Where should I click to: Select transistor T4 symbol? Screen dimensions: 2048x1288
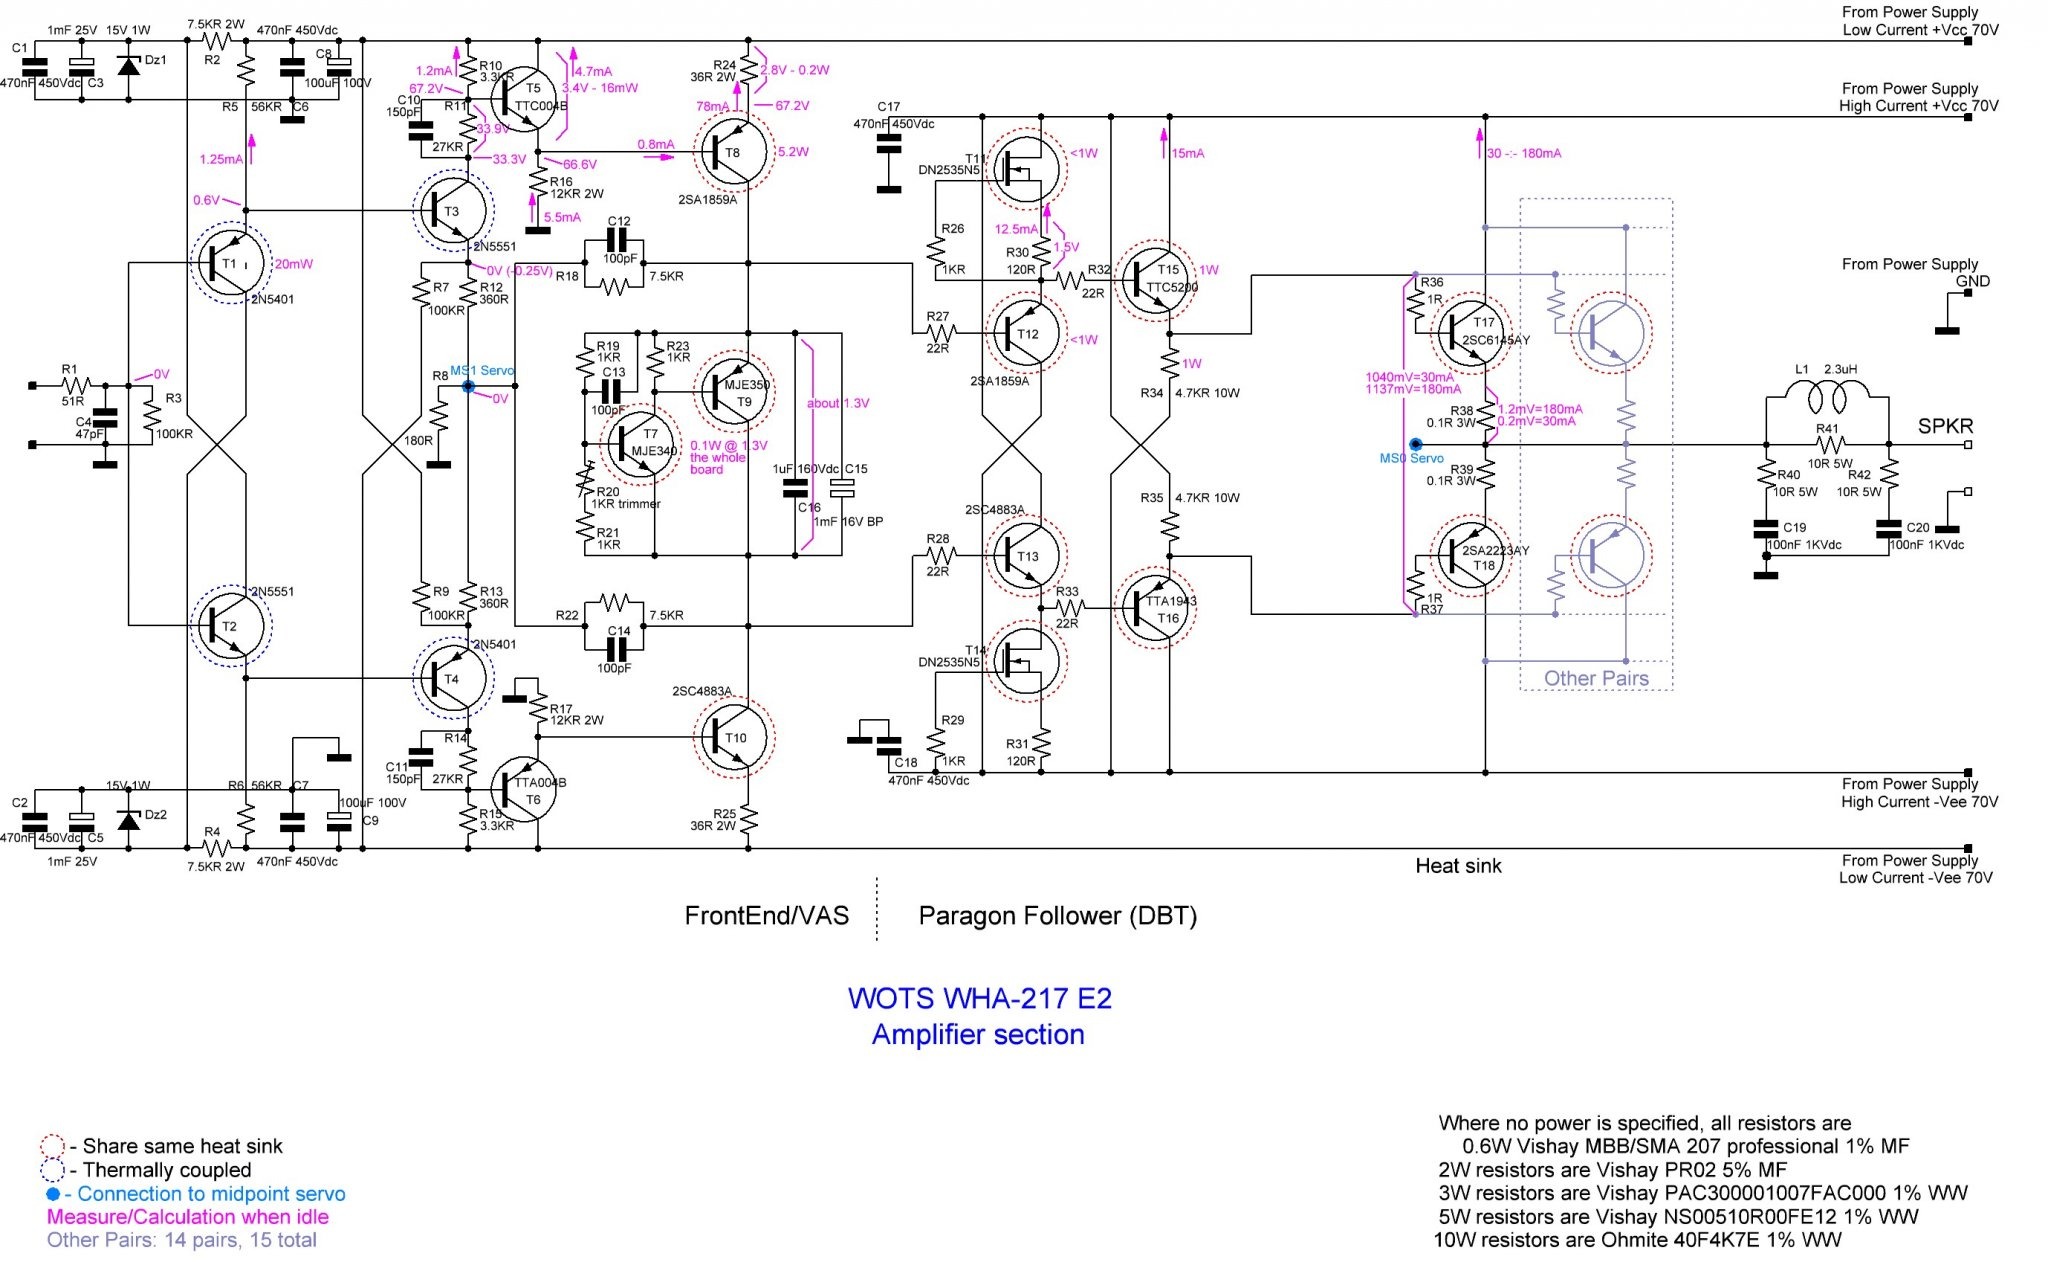453,679
